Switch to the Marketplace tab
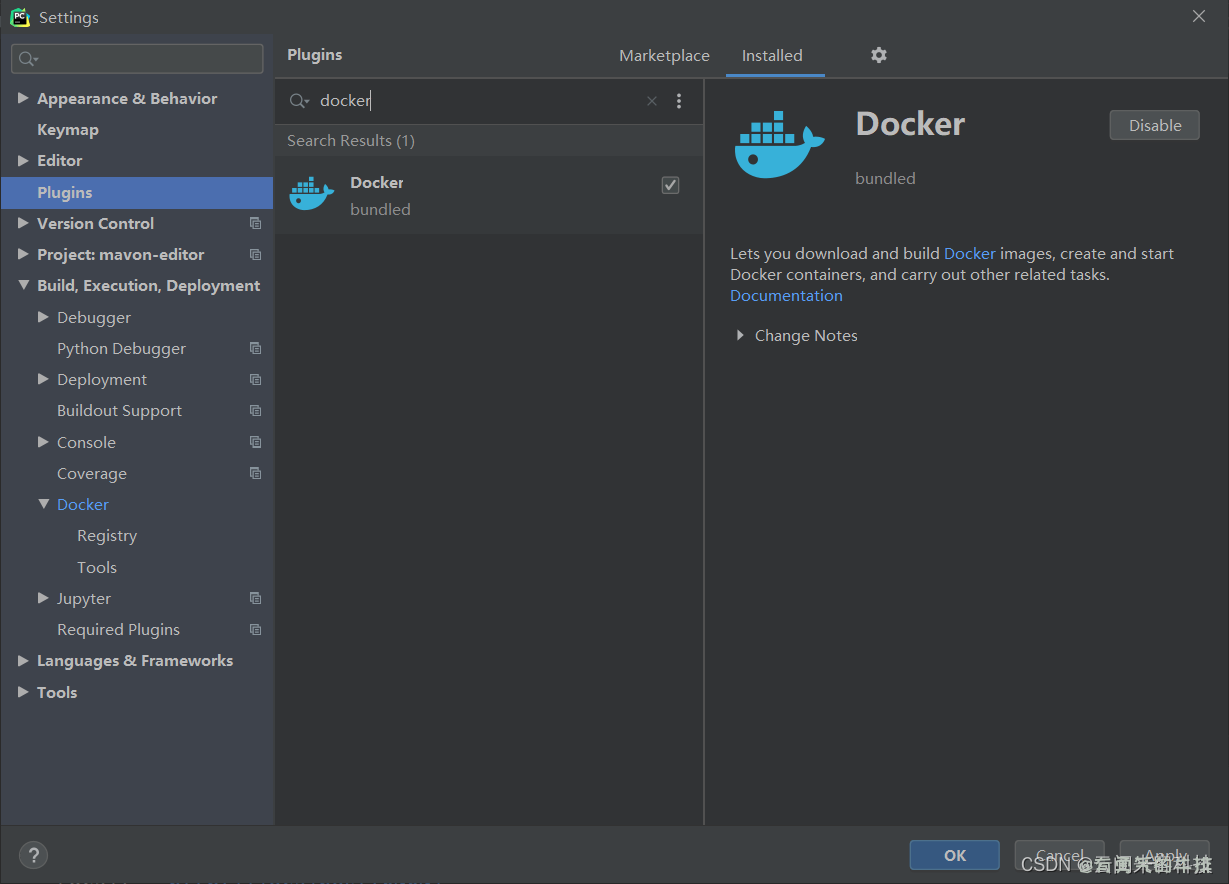The height and width of the screenshot is (884, 1229). (664, 56)
